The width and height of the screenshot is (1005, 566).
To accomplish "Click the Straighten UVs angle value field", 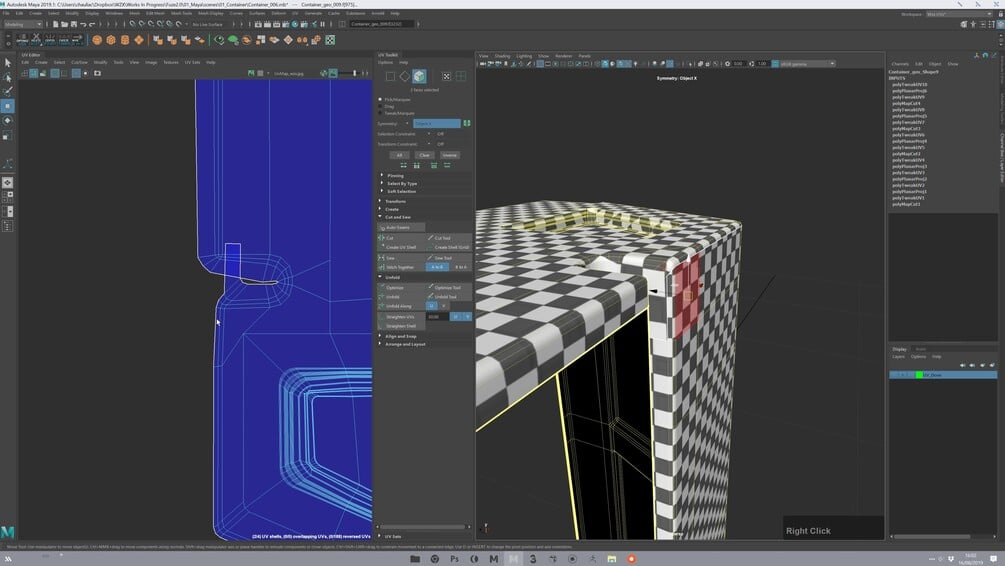I will click(x=437, y=317).
